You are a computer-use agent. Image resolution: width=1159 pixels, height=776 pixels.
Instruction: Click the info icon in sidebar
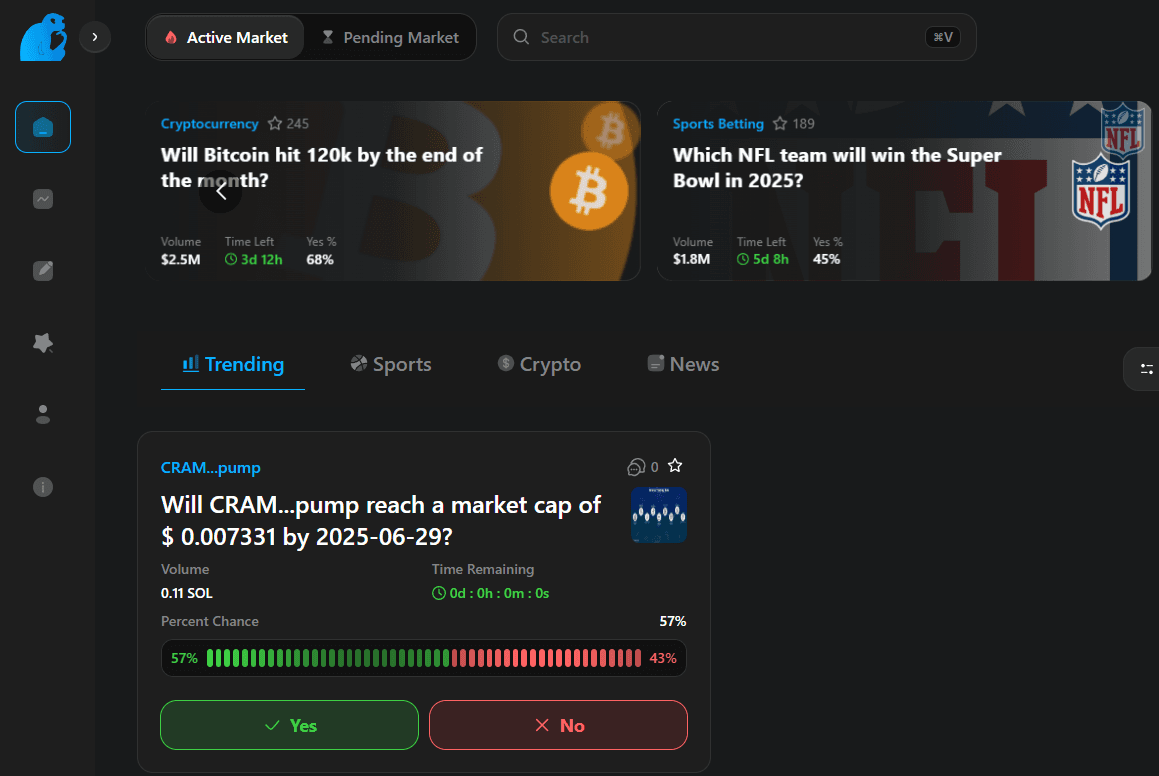point(43,487)
